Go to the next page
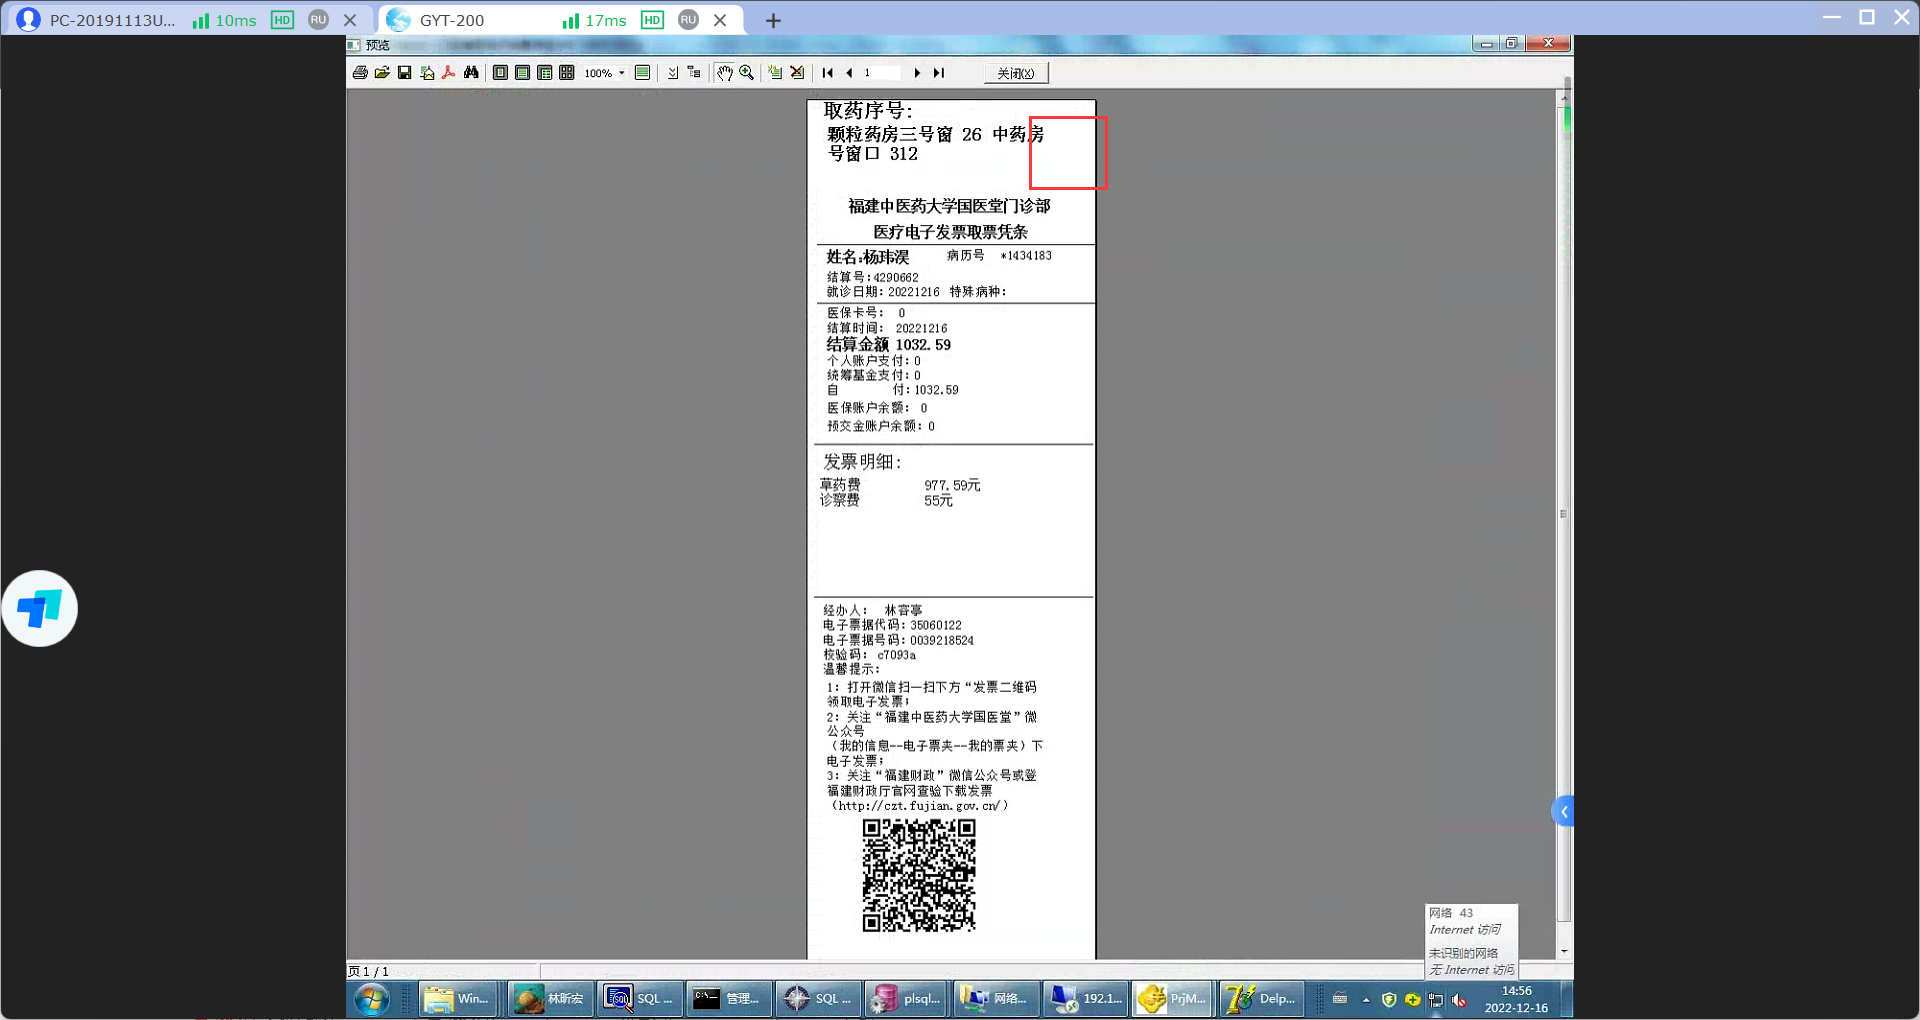 (917, 73)
